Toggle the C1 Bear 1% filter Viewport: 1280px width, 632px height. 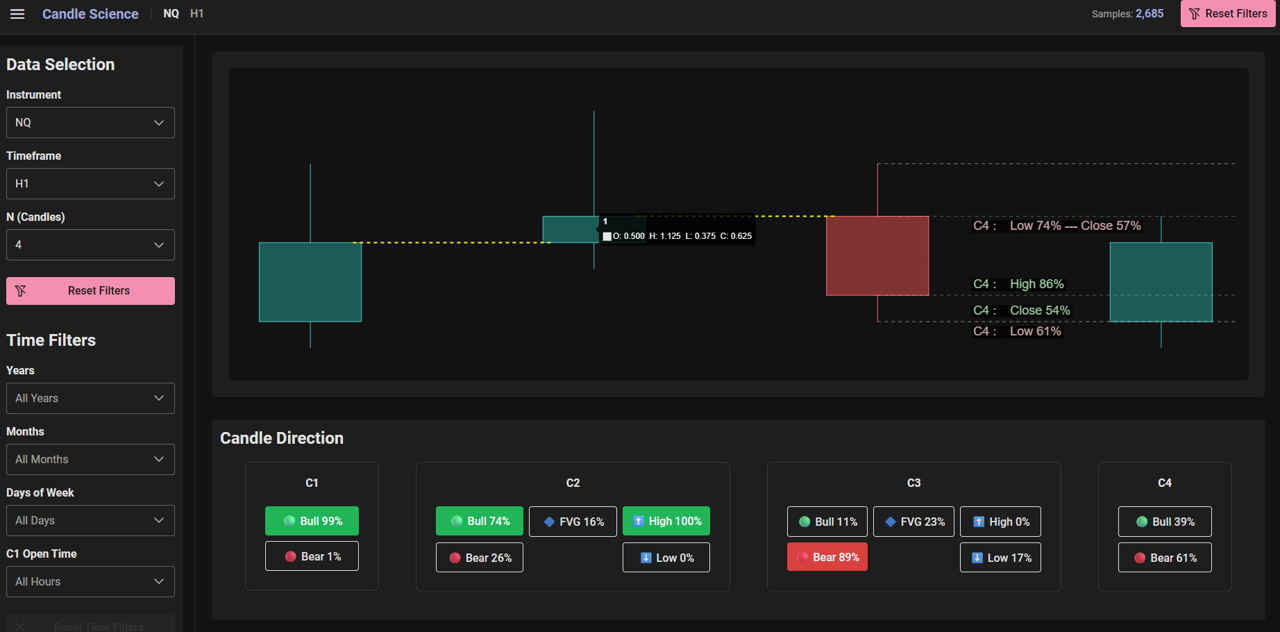(x=312, y=556)
